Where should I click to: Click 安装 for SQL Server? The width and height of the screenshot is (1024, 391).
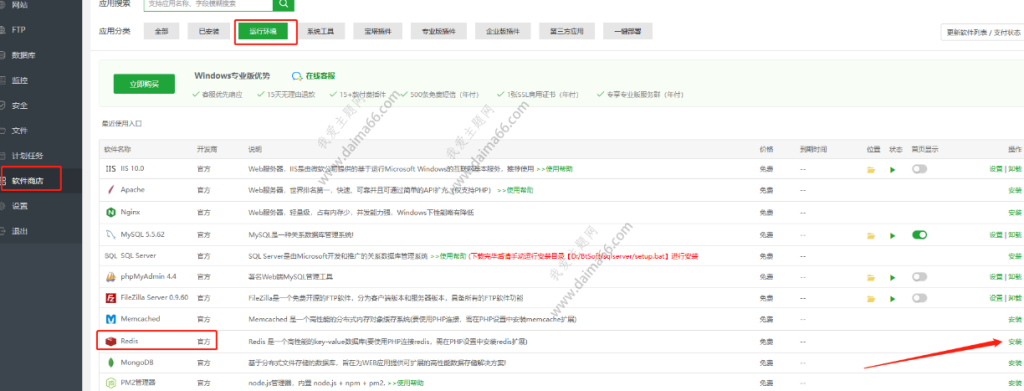pos(1014,257)
